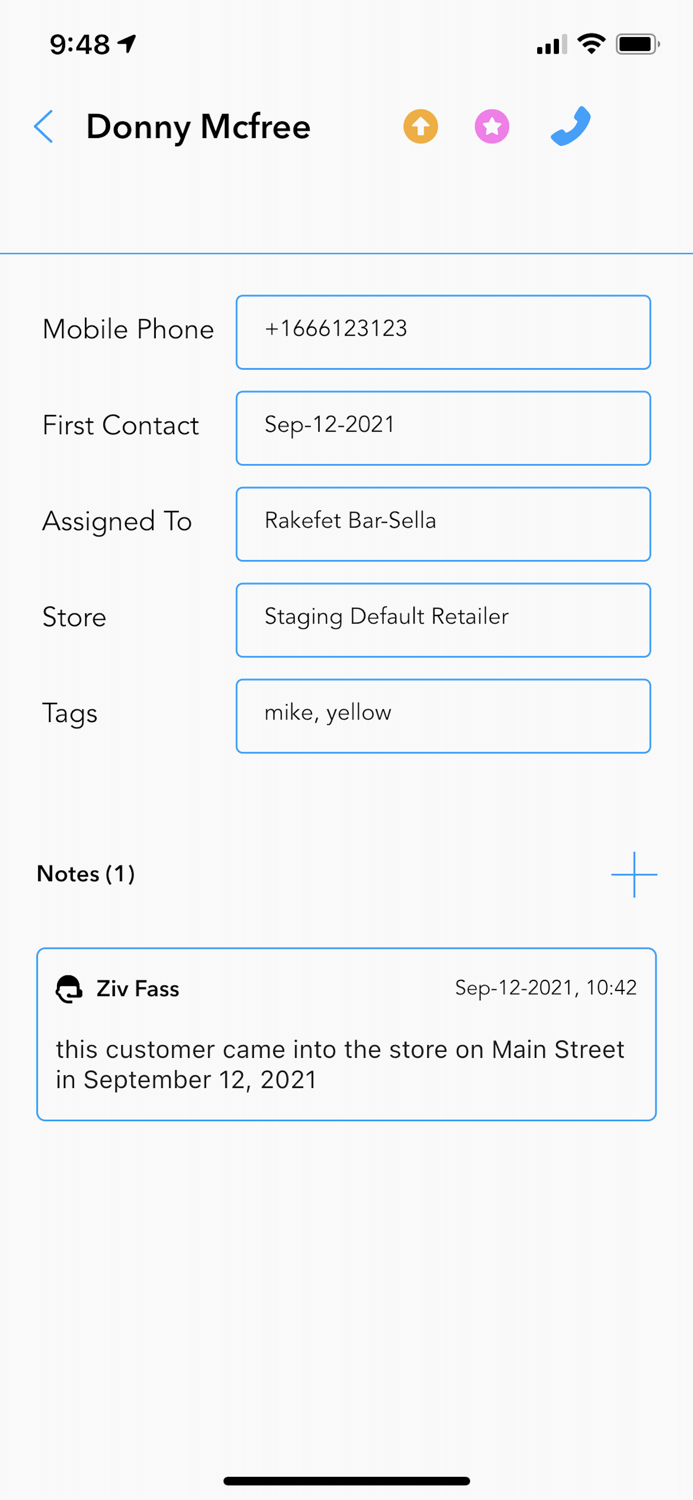Viewport: 693px width, 1500px height.
Task: Open the Ziv Fass note card
Action: (x=346, y=1034)
